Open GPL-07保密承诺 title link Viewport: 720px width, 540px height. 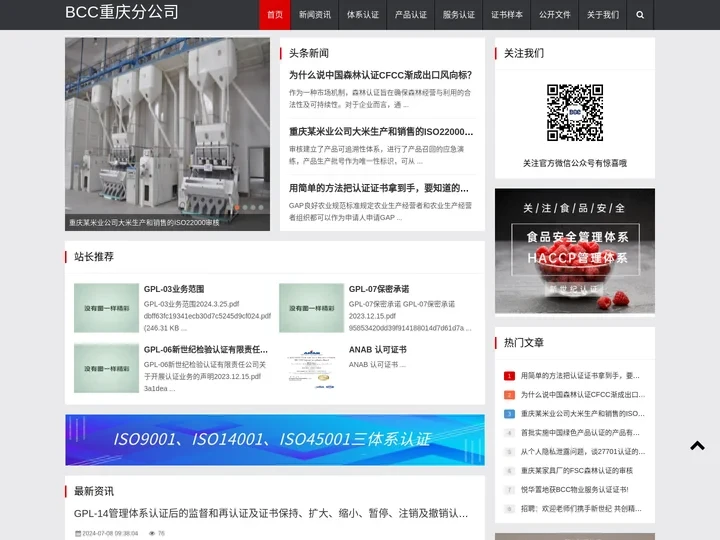[379, 289]
